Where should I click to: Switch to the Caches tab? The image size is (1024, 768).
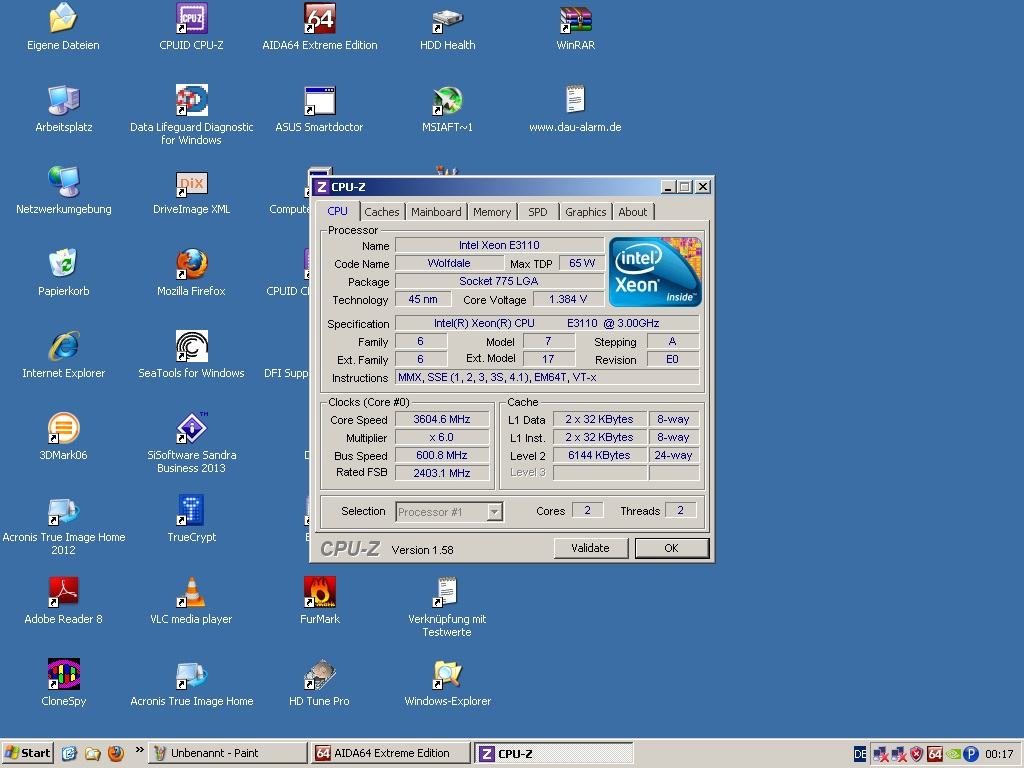click(381, 212)
